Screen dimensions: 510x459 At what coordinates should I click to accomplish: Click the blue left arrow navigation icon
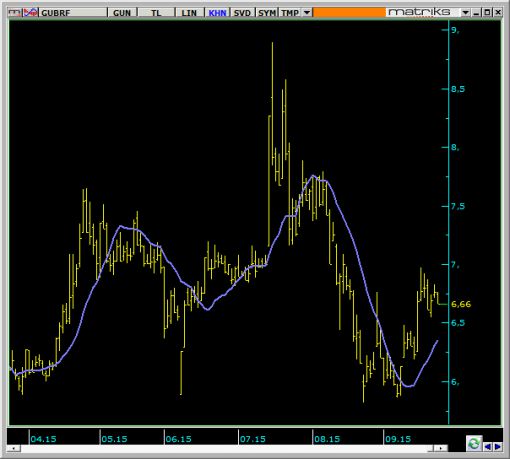pos(488,446)
